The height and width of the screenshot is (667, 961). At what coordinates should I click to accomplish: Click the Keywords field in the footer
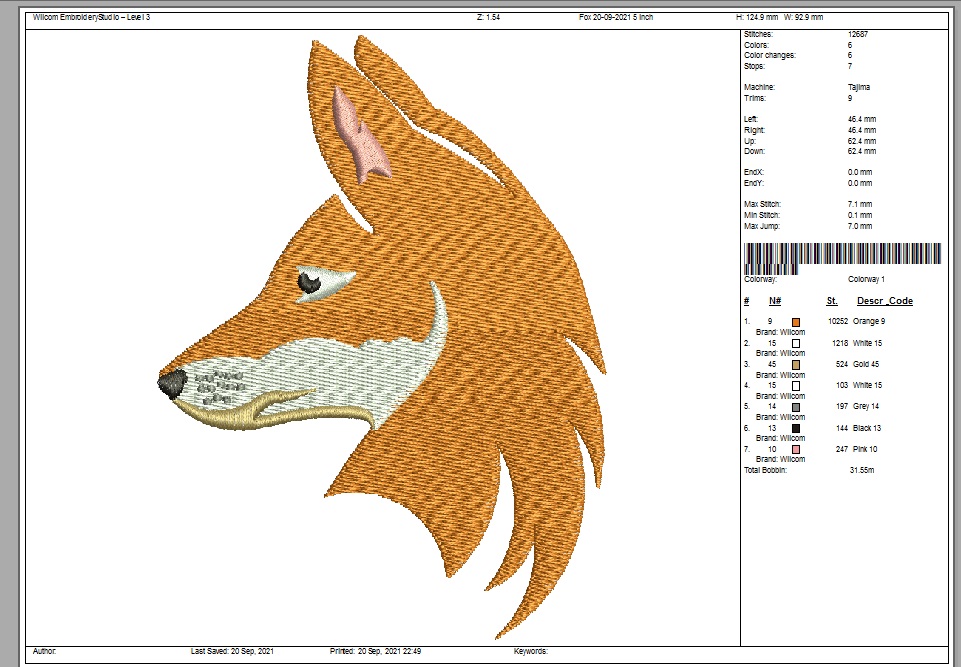pos(531,651)
